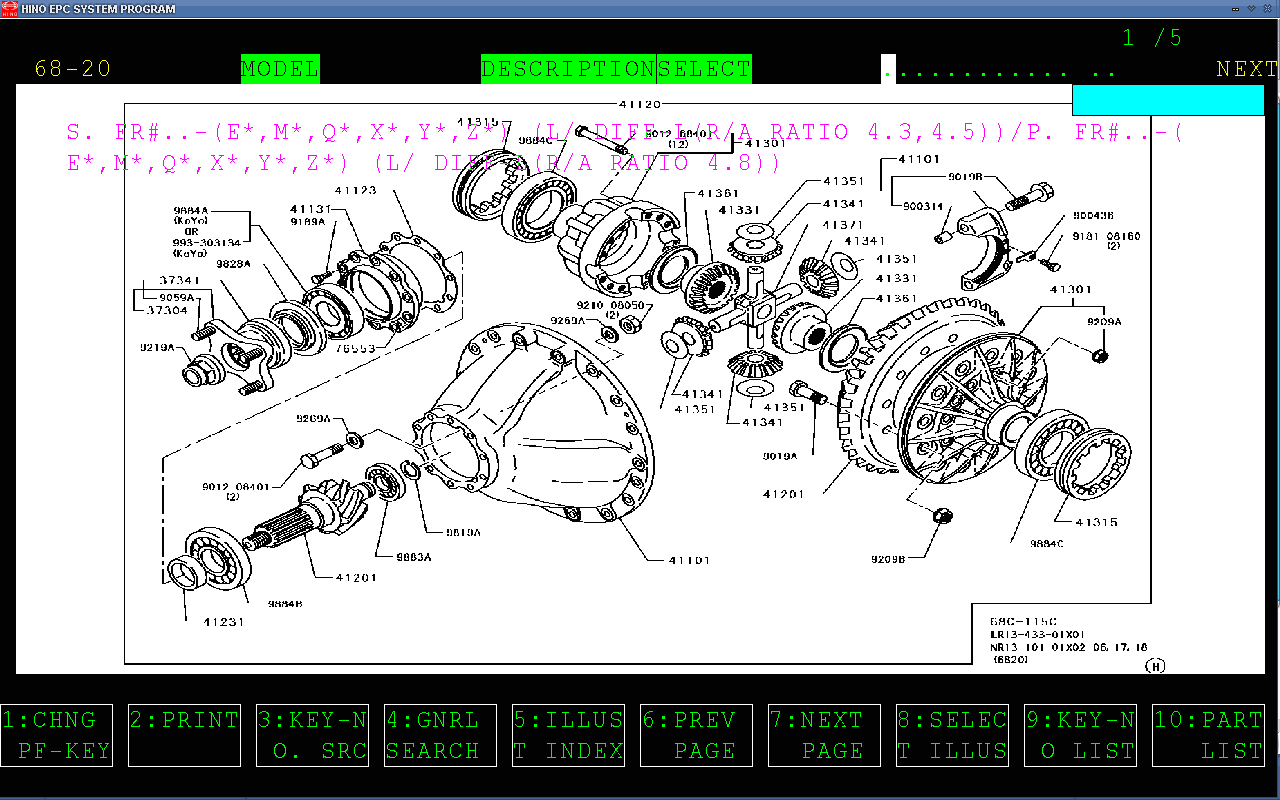Go to 6:PREV PAGE
Screen dimensions: 1280x800
[x=696, y=735]
